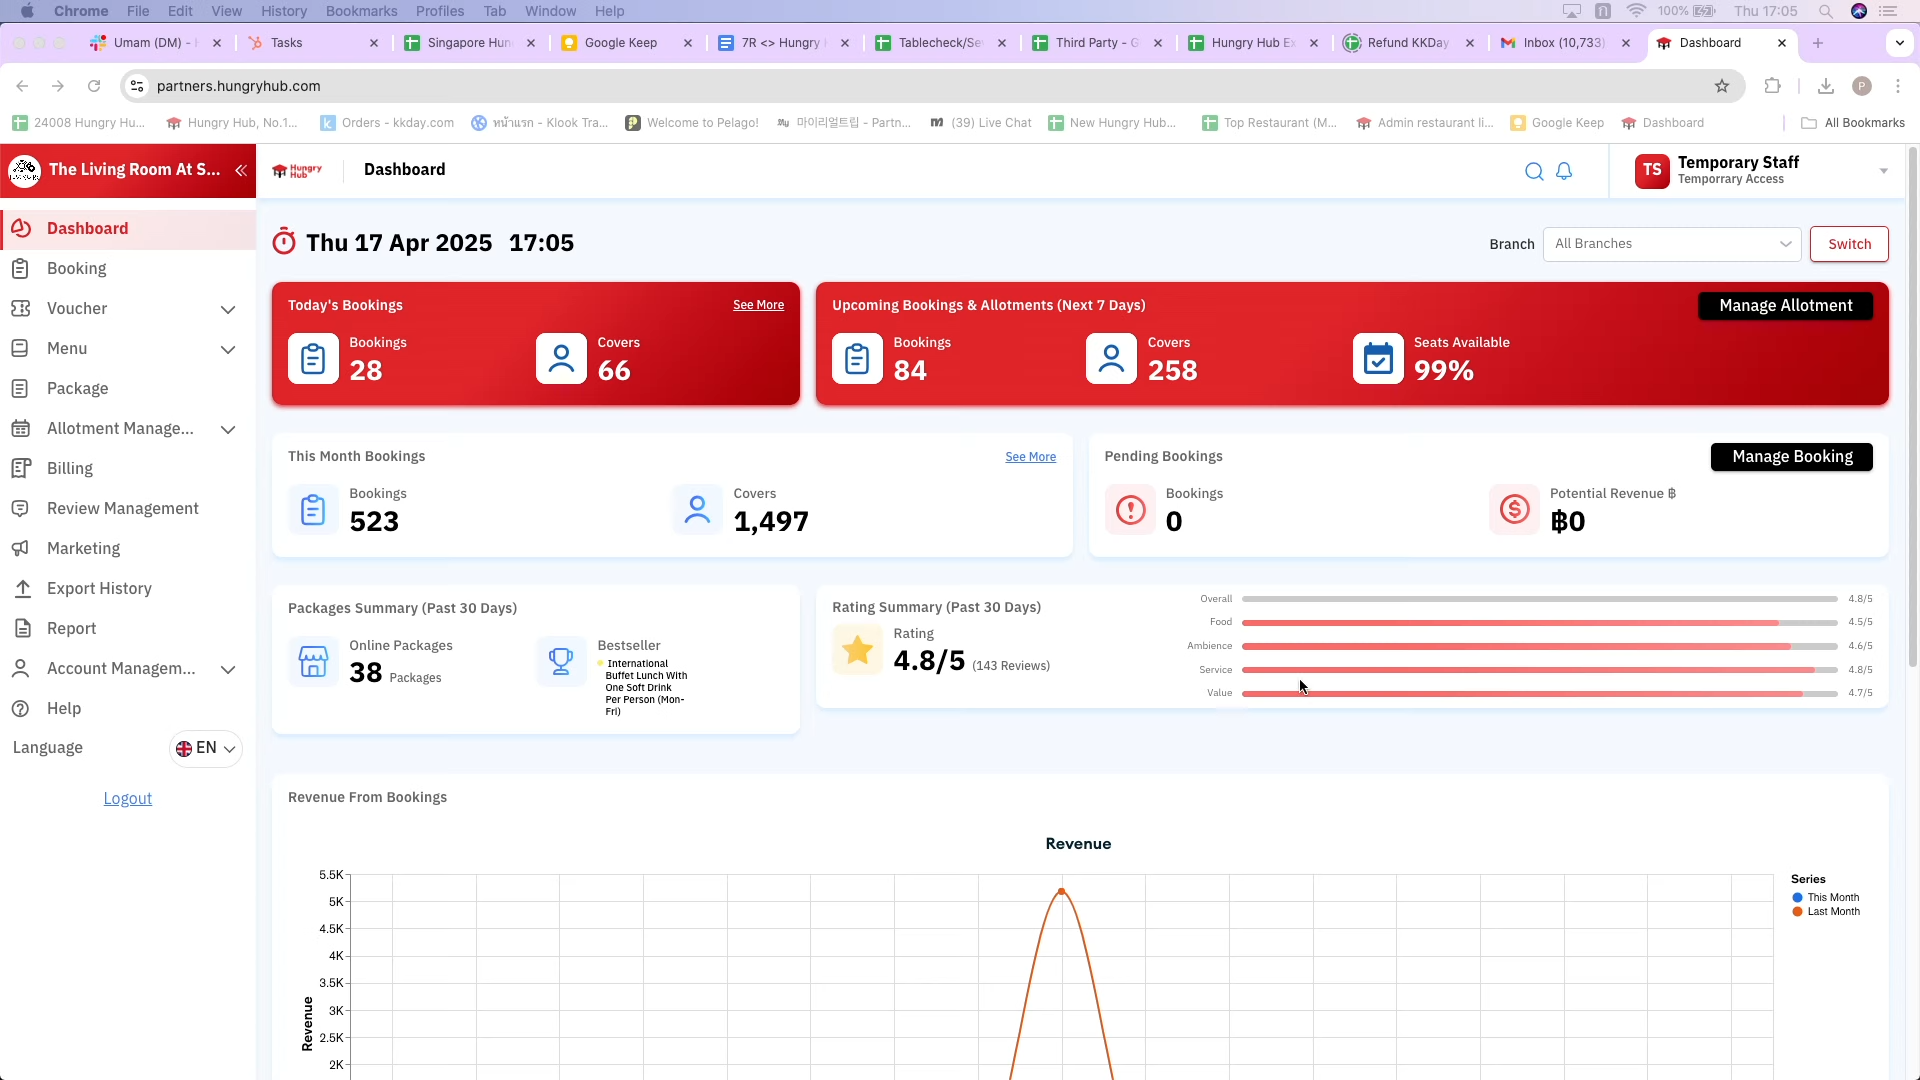Click Today's Bookings clipboard icon
This screenshot has width=1920, height=1080.
pyautogui.click(x=313, y=359)
